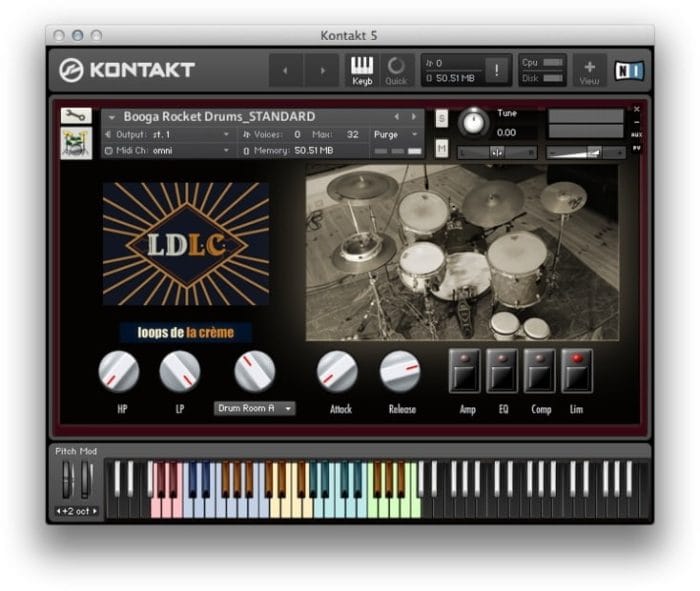Click the Max voices value 32
The width and height of the screenshot is (700, 591).
pyautogui.click(x=352, y=134)
